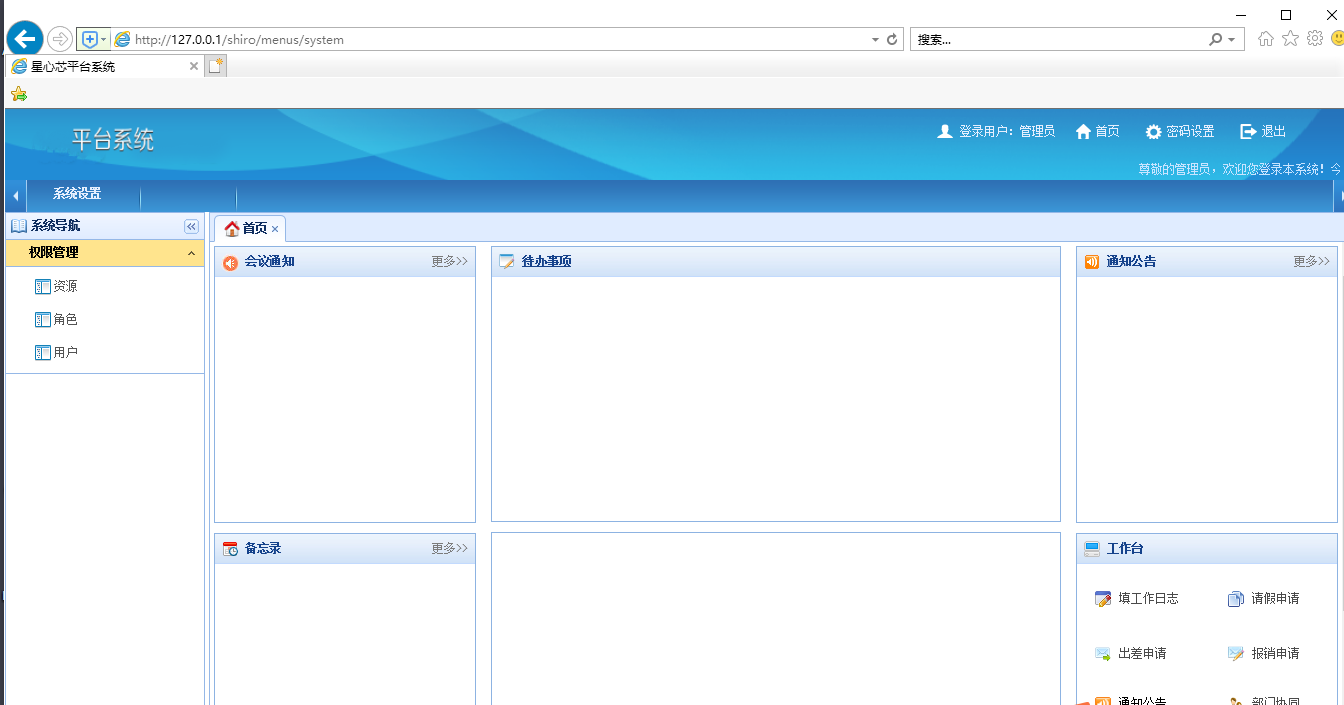Select 用户 in the navigation tree

pyautogui.click(x=65, y=353)
